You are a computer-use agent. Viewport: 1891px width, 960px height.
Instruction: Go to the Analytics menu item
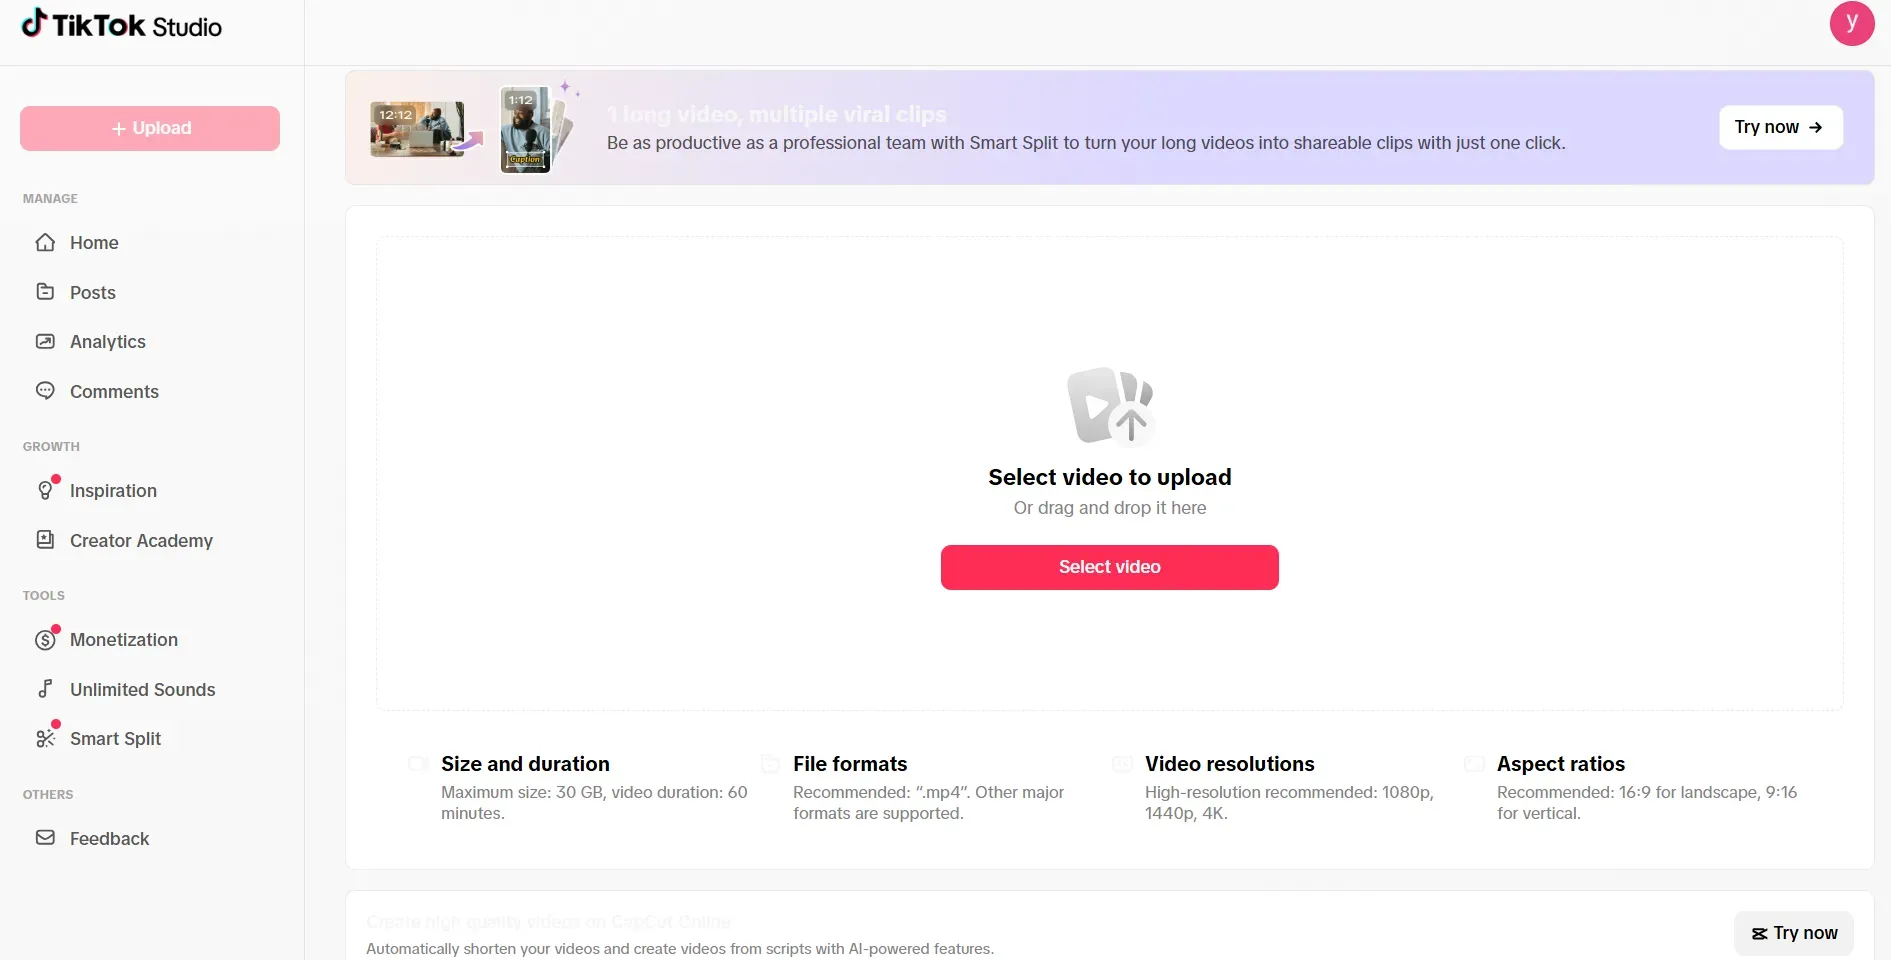pos(108,342)
